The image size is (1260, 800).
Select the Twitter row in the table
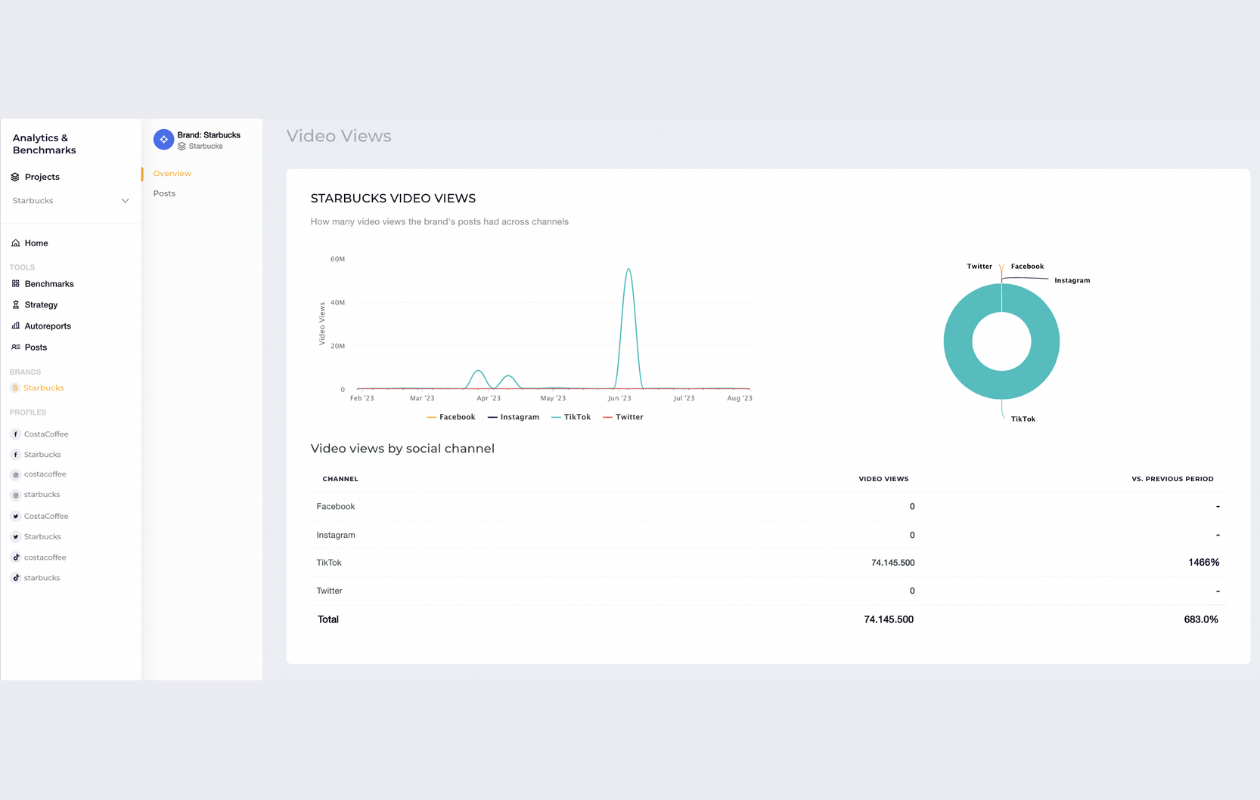(768, 591)
